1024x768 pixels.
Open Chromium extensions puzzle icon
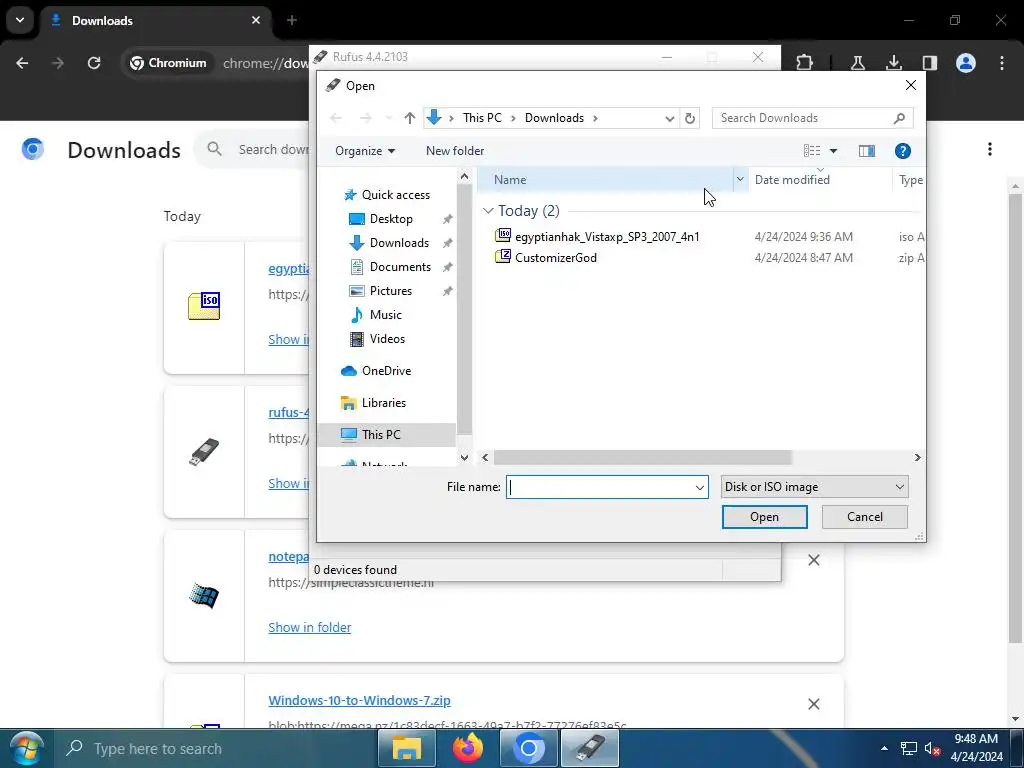click(x=805, y=63)
